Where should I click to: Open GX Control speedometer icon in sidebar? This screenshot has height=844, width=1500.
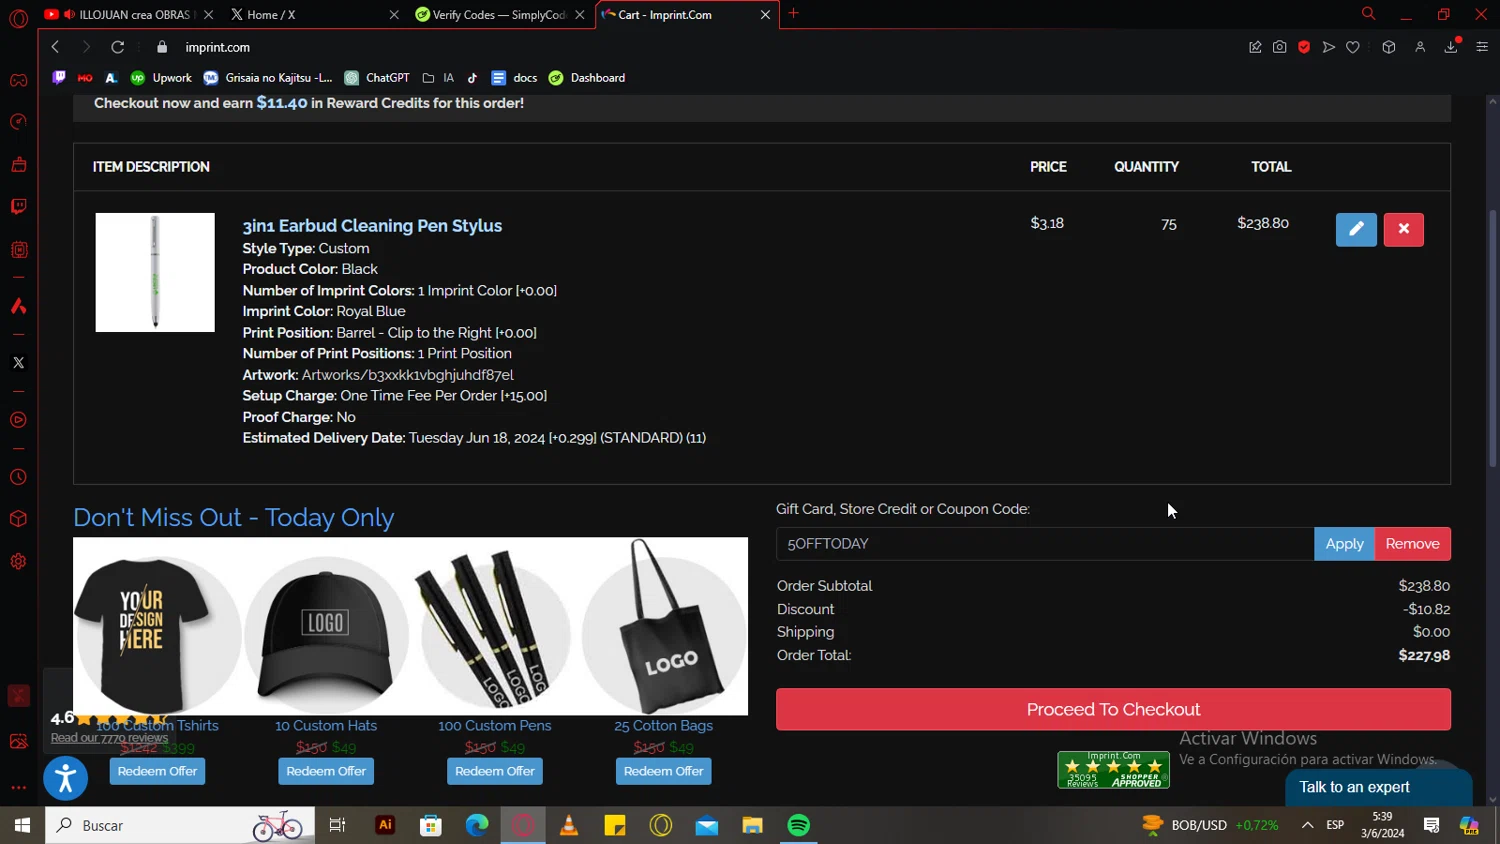coord(18,122)
